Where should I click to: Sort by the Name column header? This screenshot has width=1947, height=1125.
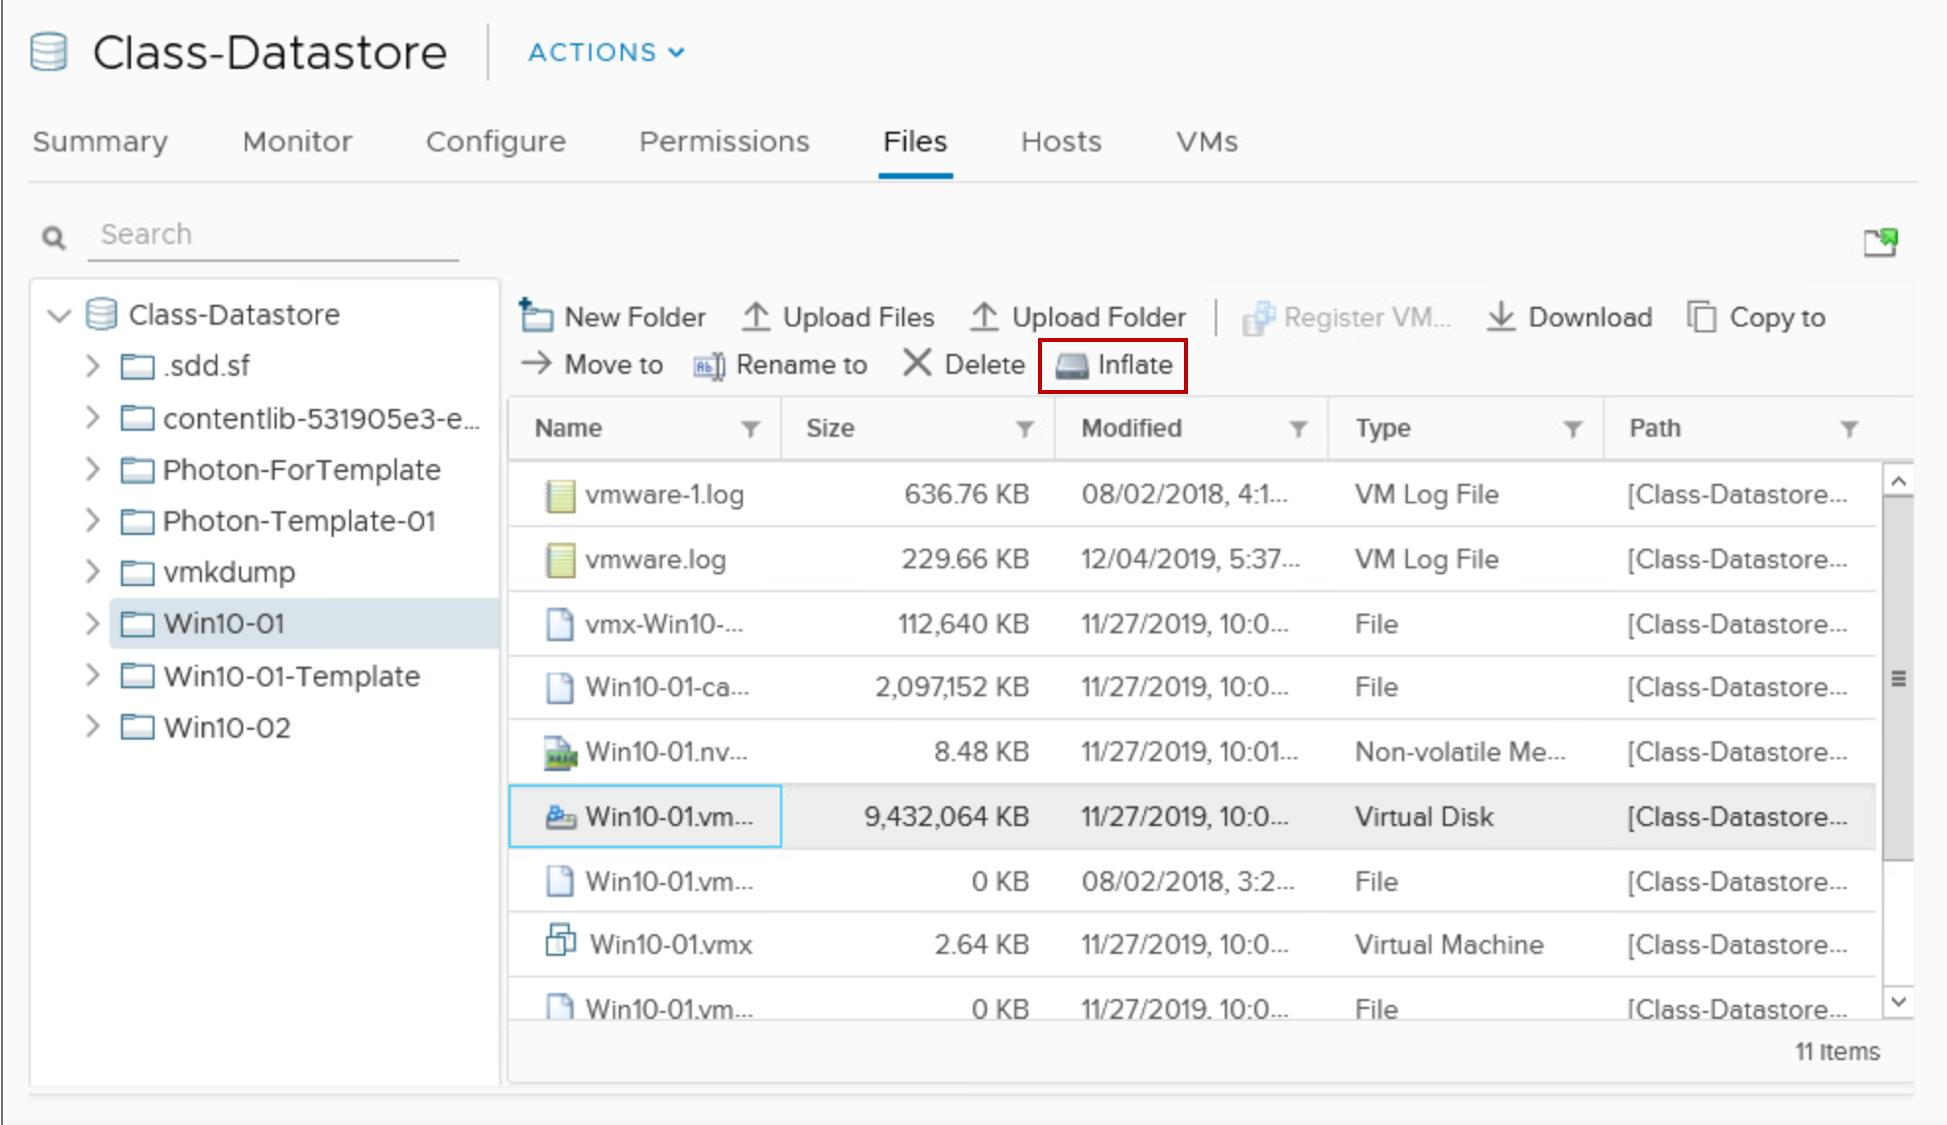(x=568, y=429)
